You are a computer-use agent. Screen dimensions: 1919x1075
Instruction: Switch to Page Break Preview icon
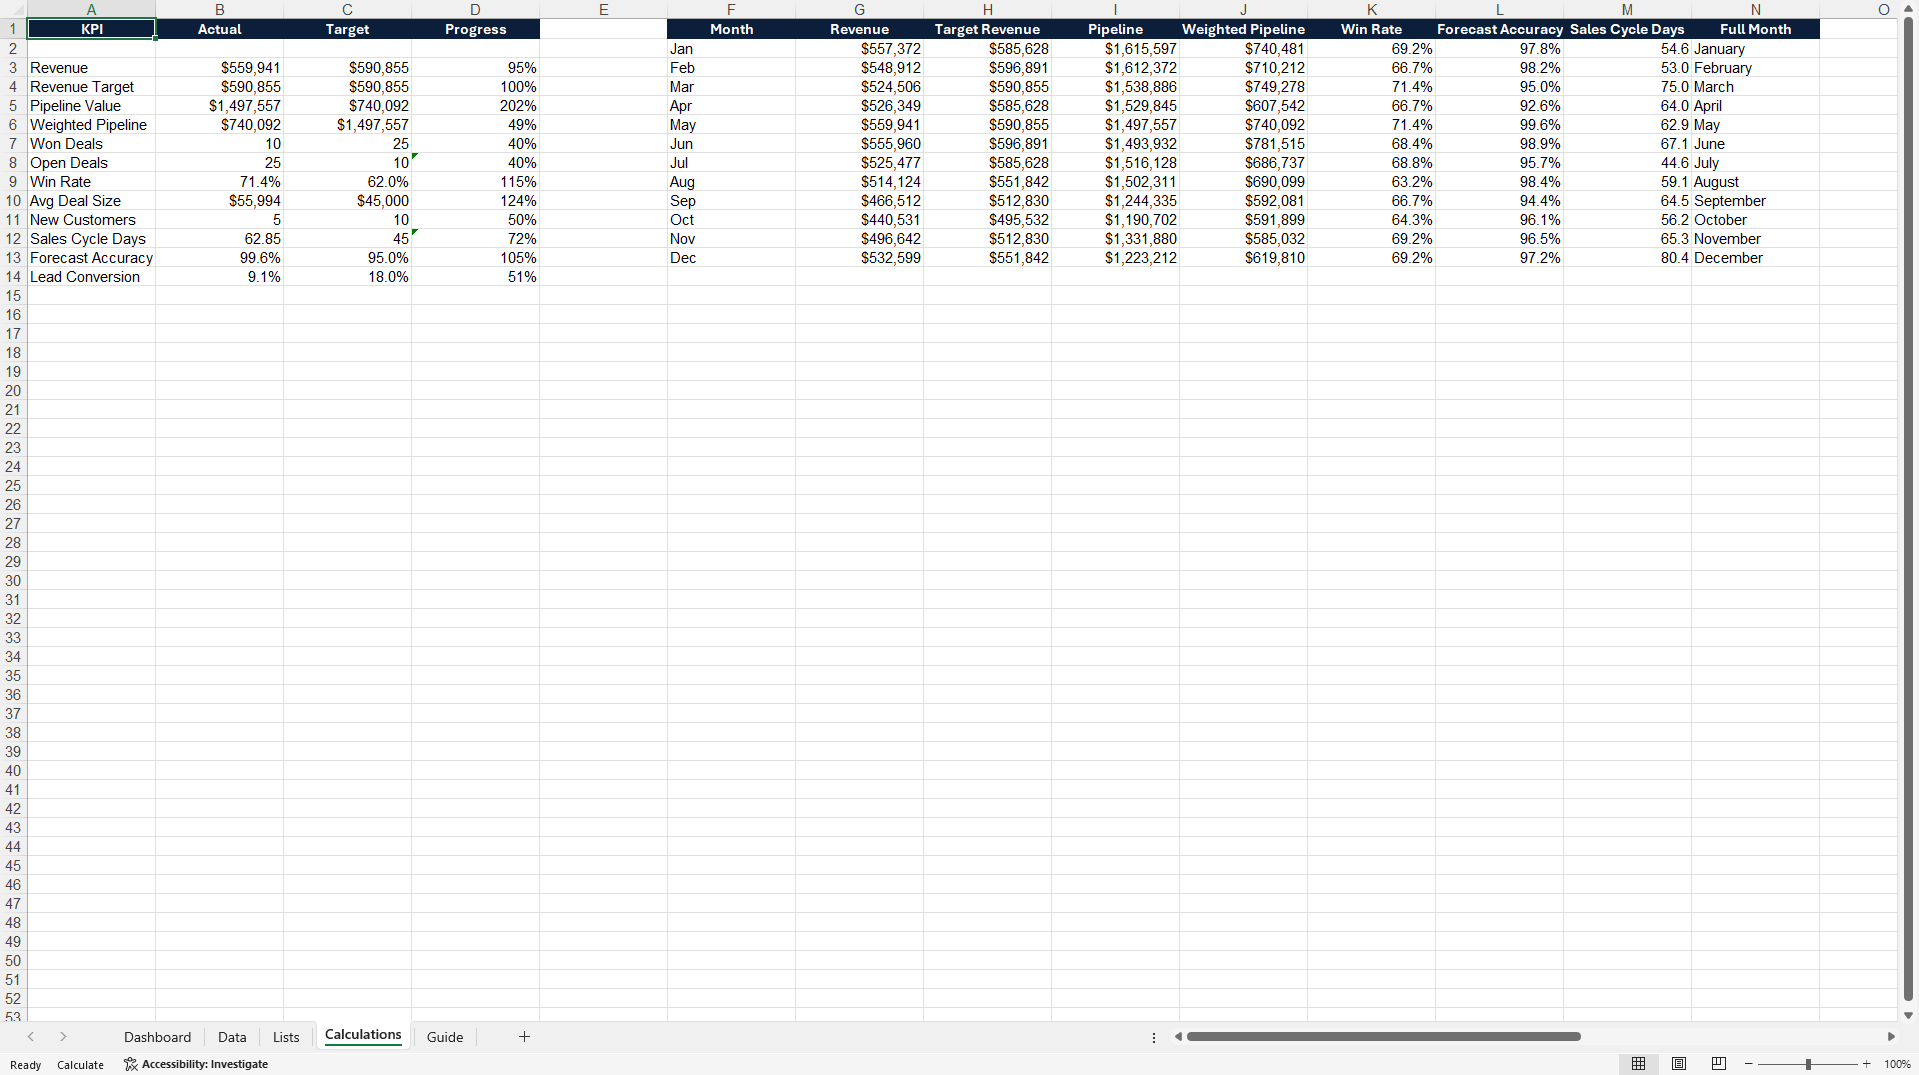[1719, 1064]
